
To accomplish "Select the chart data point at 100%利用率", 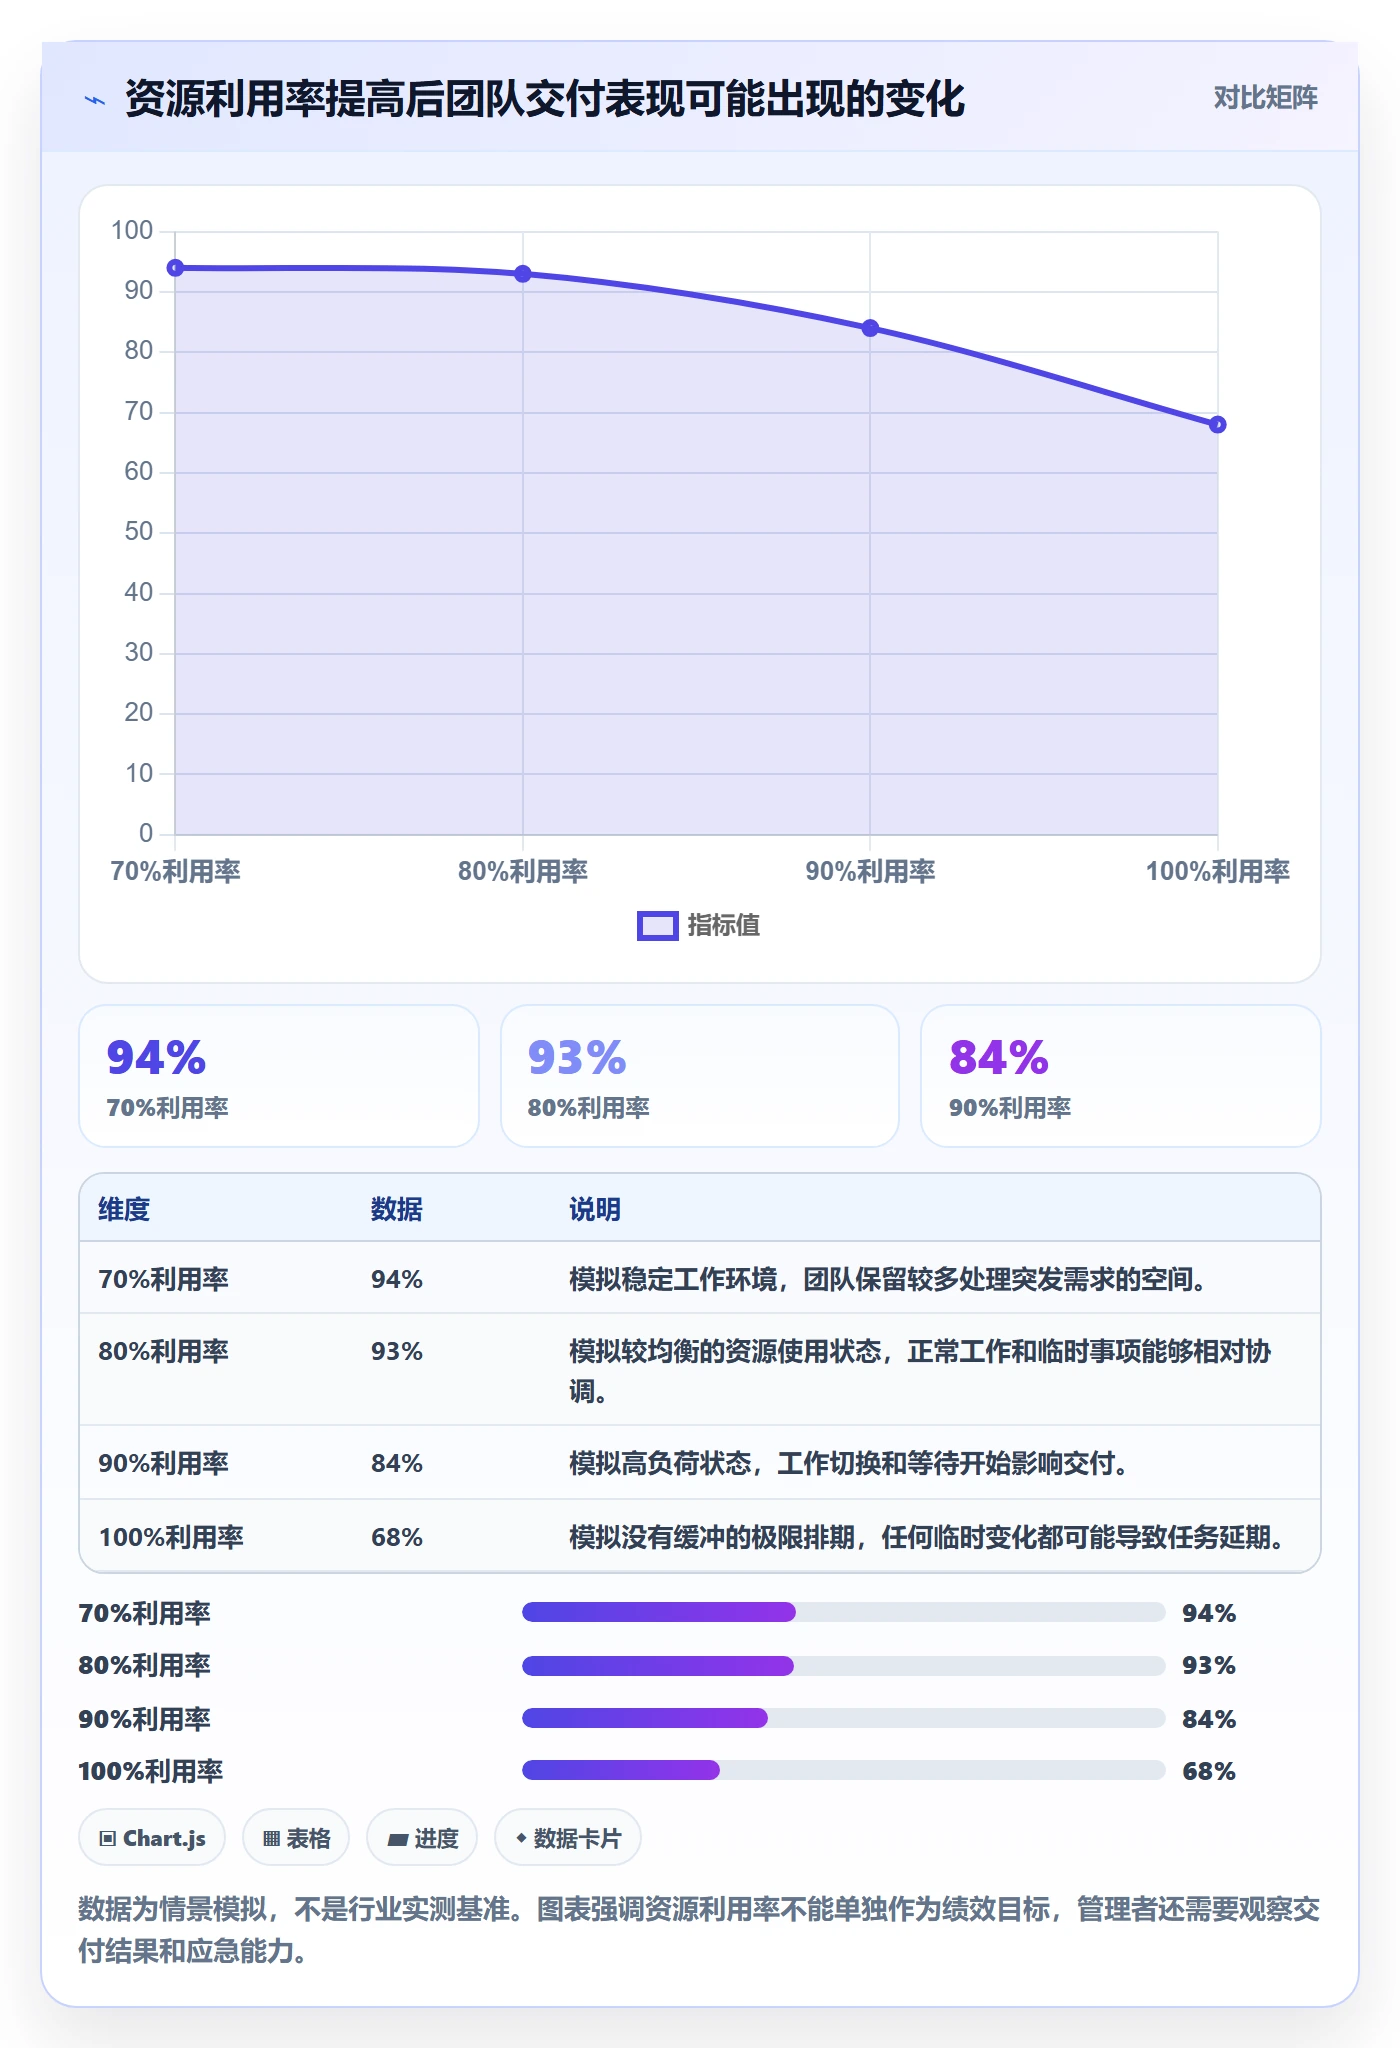I will coord(1217,425).
